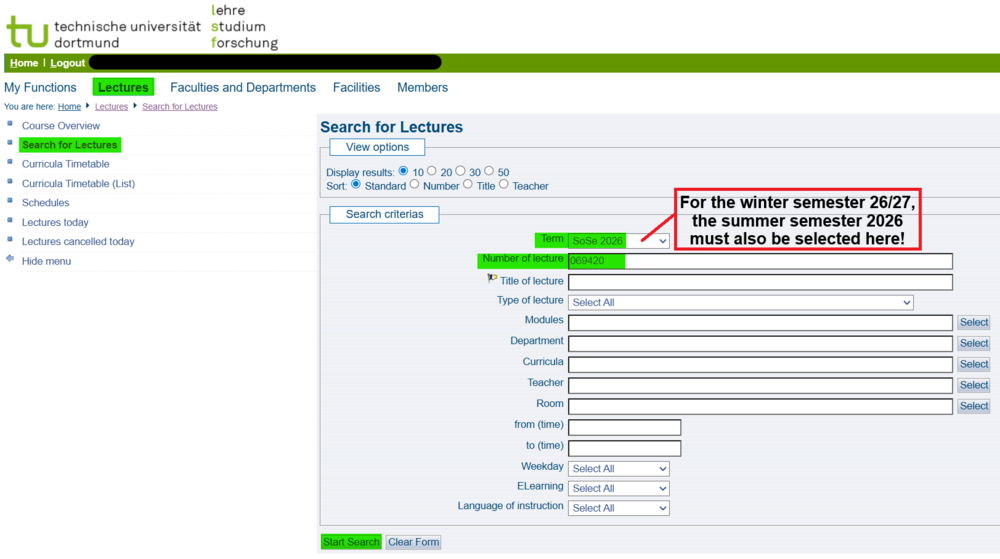Open the Weekday dropdown
This screenshot has width=1000, height=559.
[618, 468]
